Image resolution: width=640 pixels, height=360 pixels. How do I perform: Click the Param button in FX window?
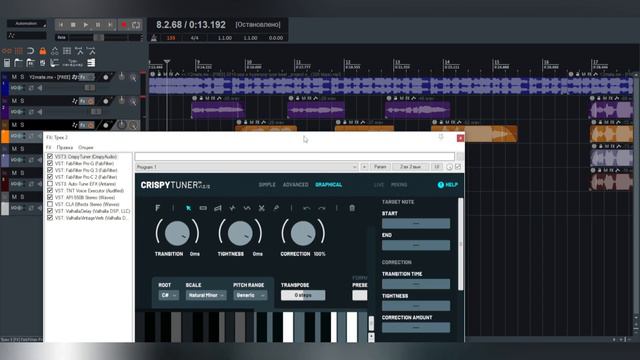coord(380,167)
